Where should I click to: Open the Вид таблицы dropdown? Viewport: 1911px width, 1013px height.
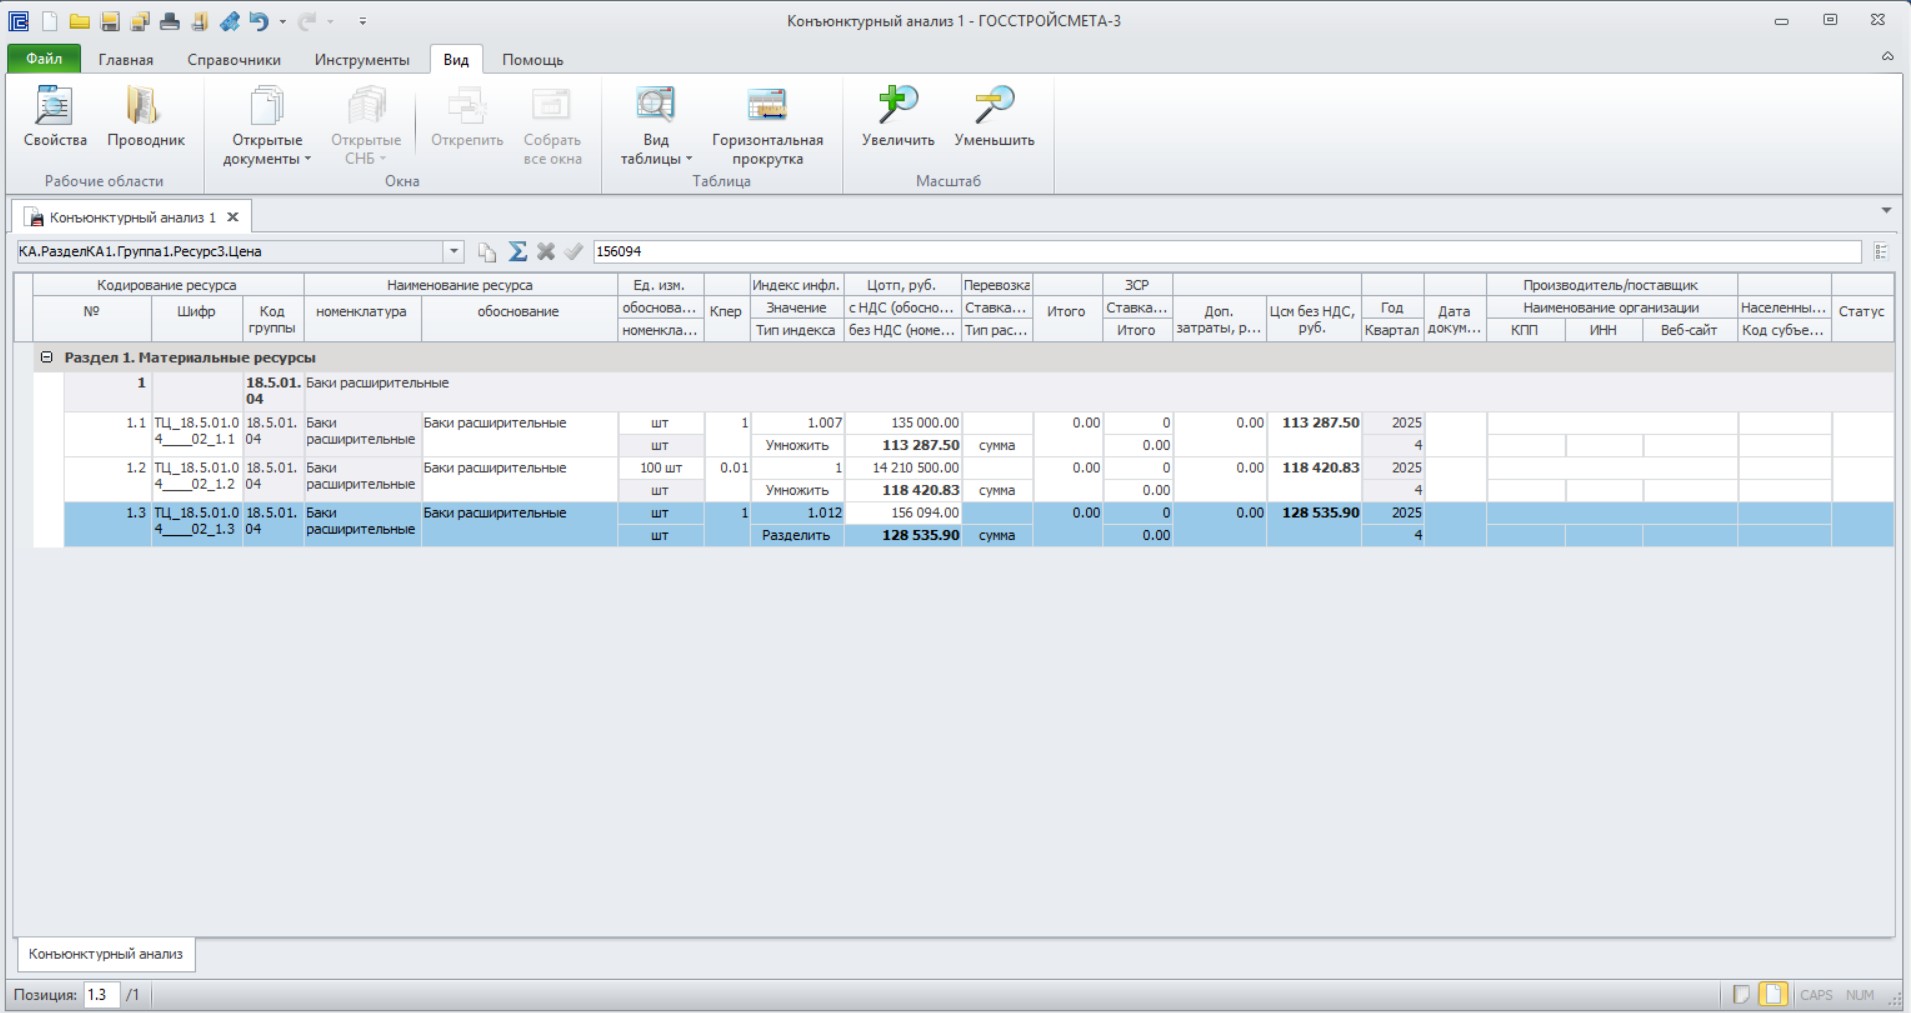(x=656, y=126)
